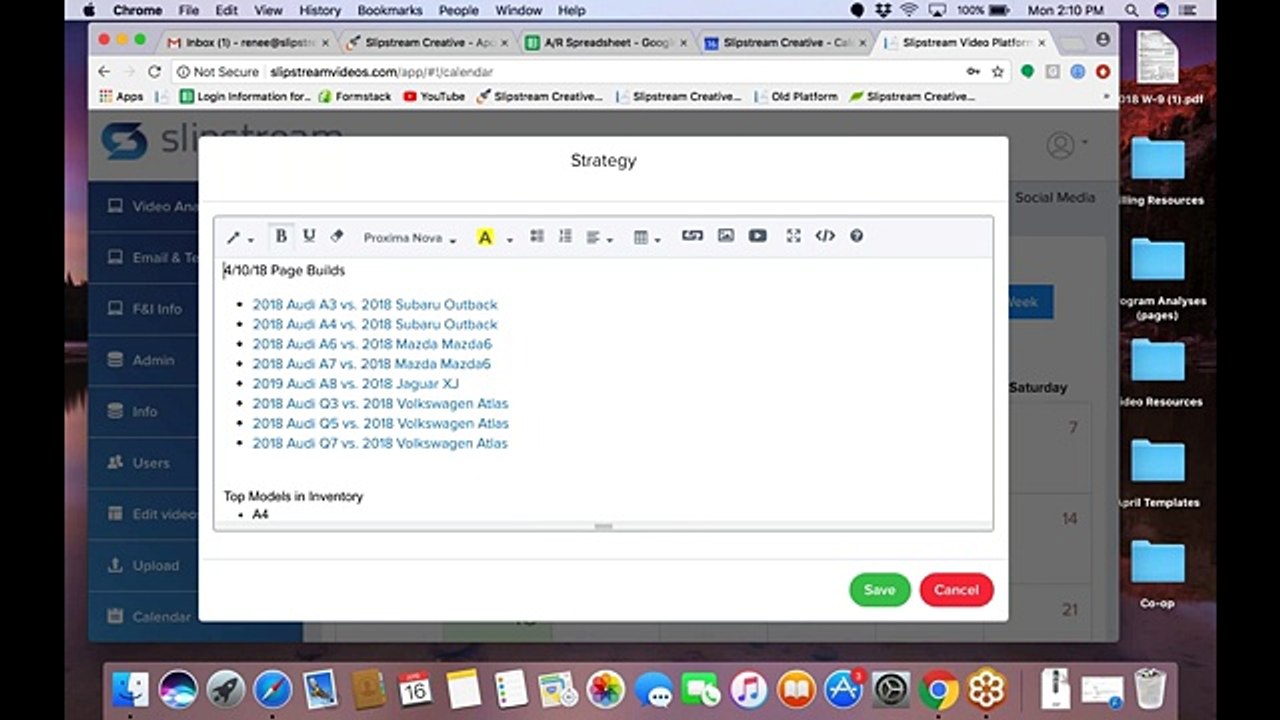Open the Chrome File menu
The height and width of the screenshot is (720, 1280).
tap(189, 10)
